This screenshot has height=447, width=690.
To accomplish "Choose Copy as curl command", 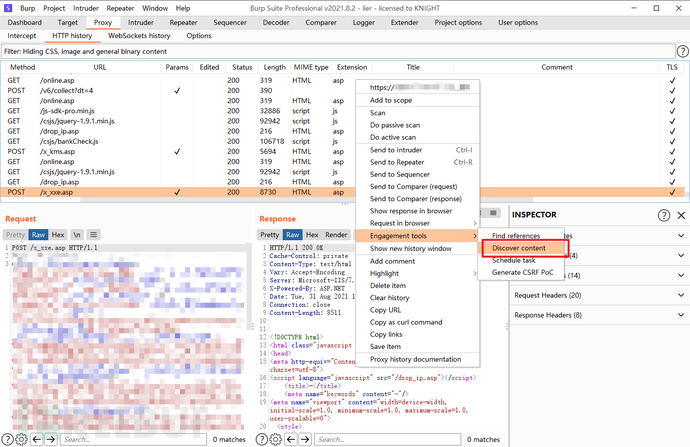I will pos(418,322).
